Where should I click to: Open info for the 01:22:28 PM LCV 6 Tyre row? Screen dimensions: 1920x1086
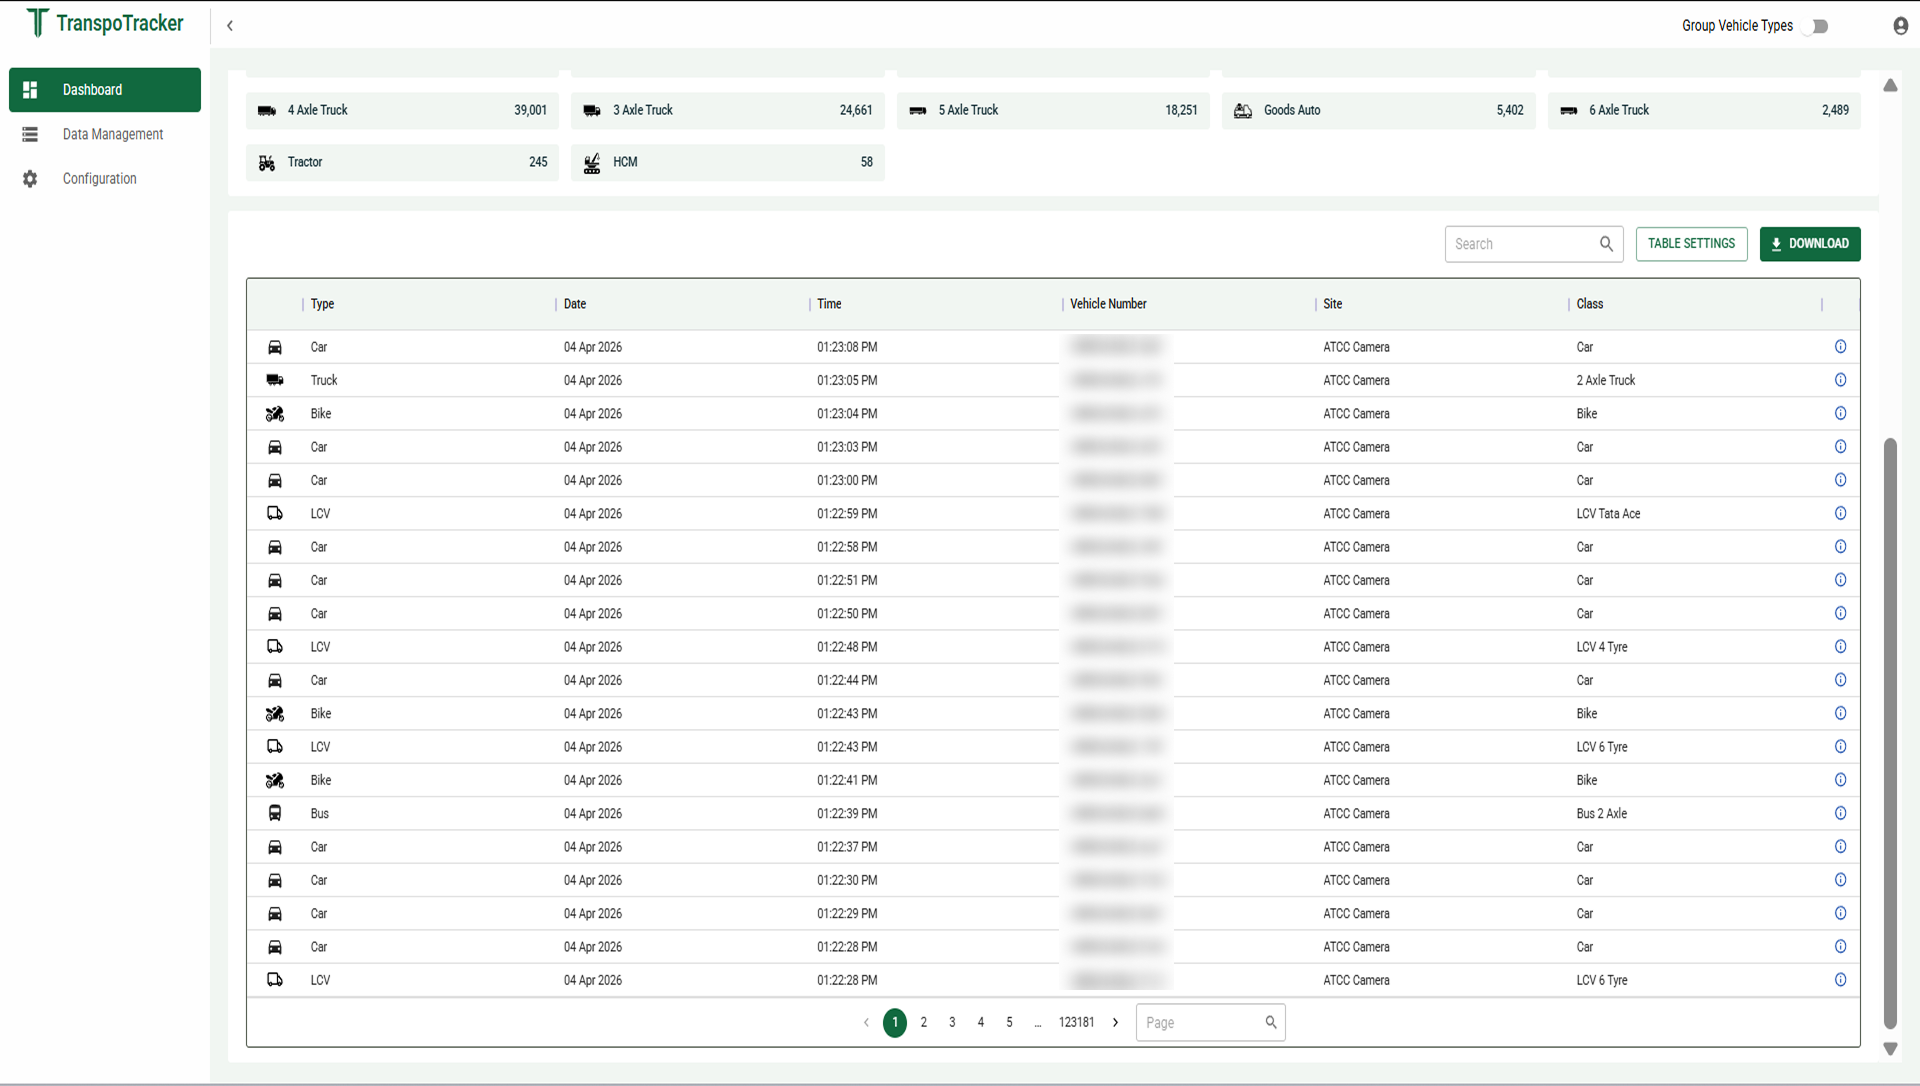click(x=1840, y=980)
